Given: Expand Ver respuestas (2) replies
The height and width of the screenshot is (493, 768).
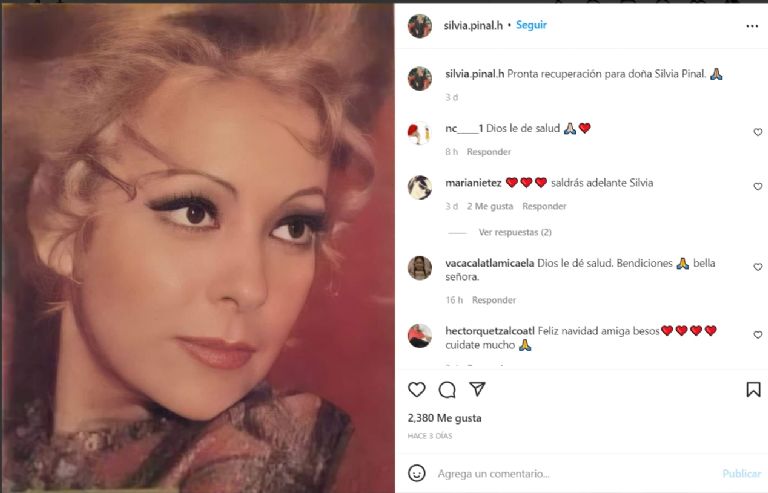Looking at the screenshot, I should tap(515, 232).
